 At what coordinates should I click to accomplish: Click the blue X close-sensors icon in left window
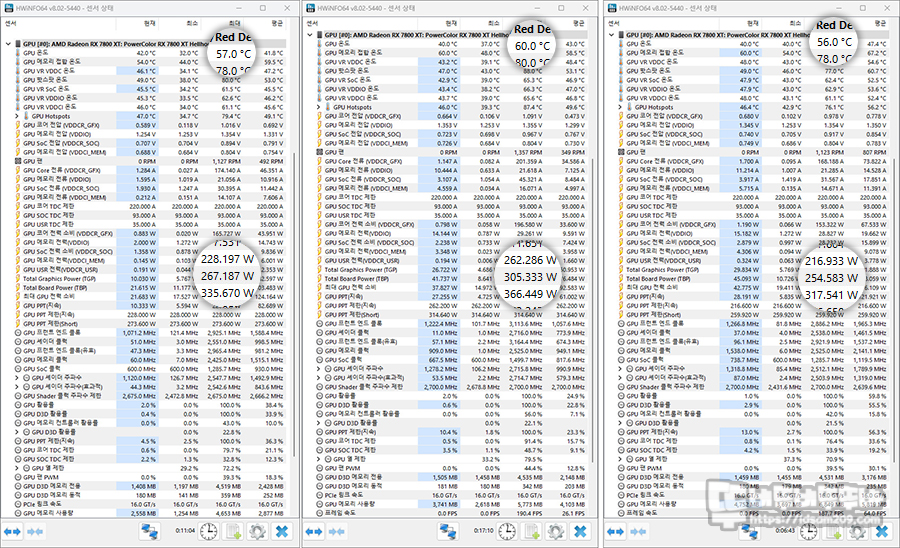coord(282,532)
